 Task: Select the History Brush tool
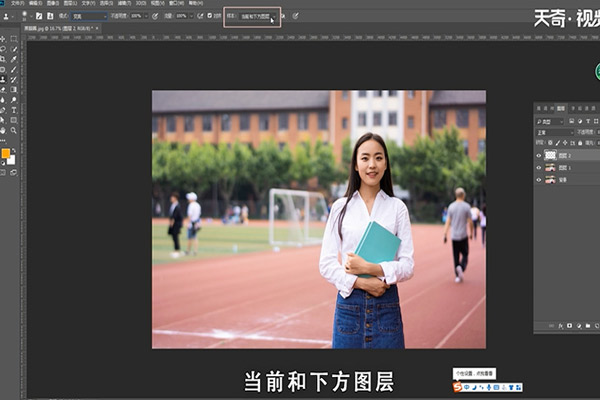pos(14,79)
